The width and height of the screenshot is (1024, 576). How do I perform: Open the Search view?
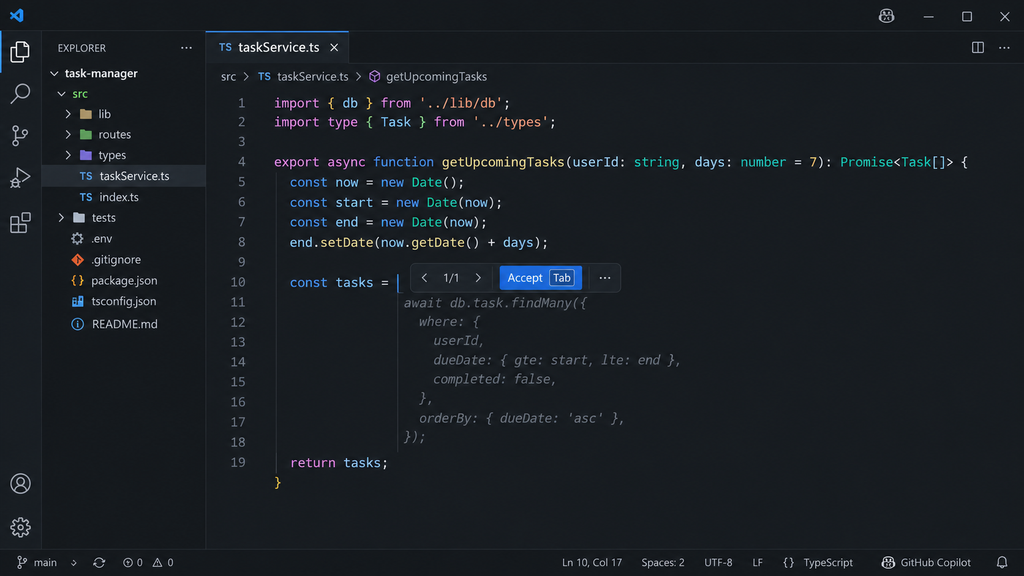20,93
